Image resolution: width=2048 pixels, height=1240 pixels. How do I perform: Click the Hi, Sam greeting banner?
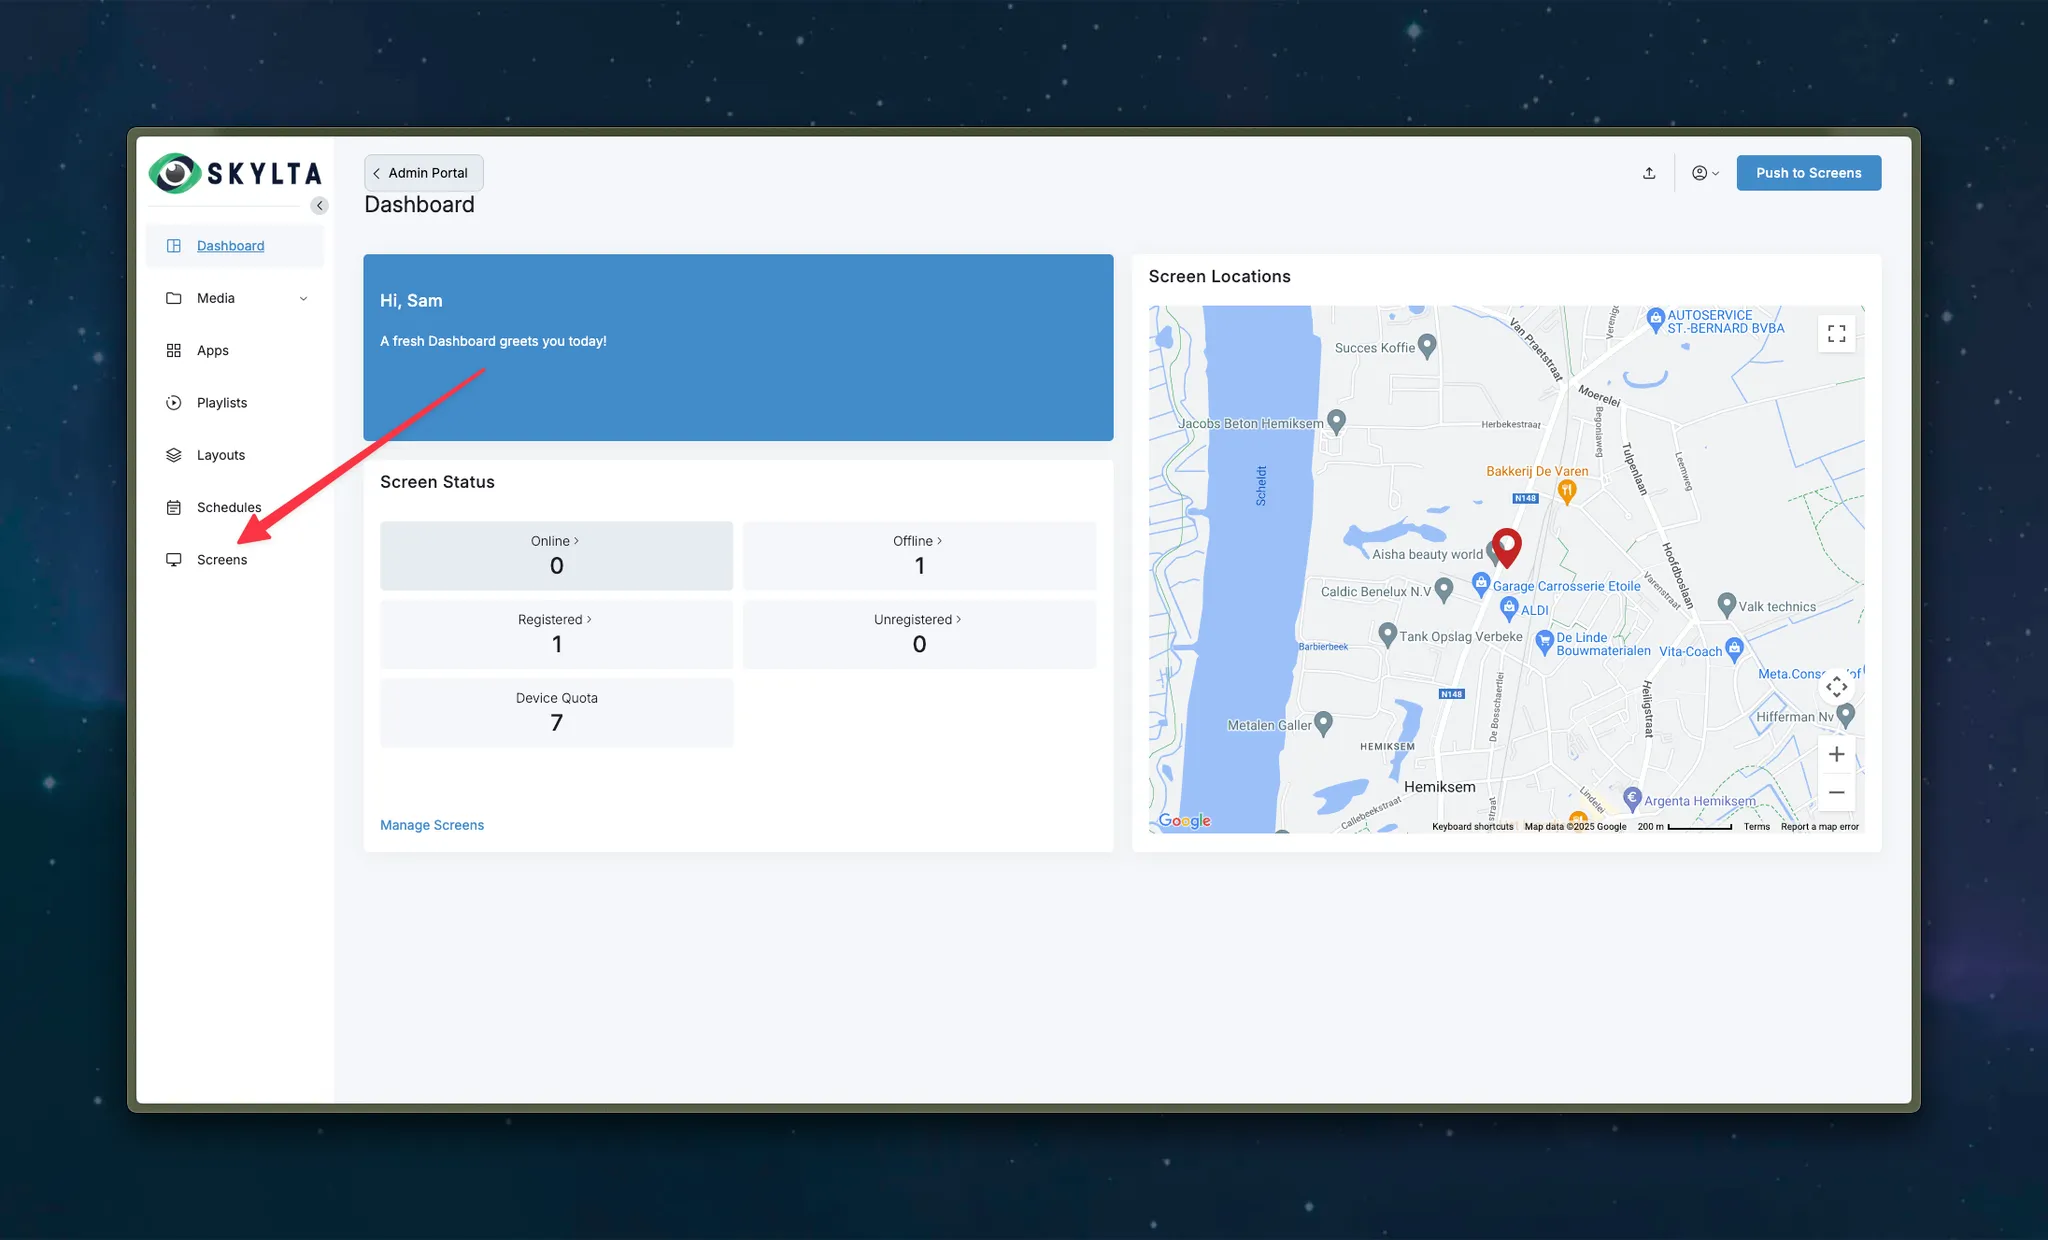[x=738, y=347]
